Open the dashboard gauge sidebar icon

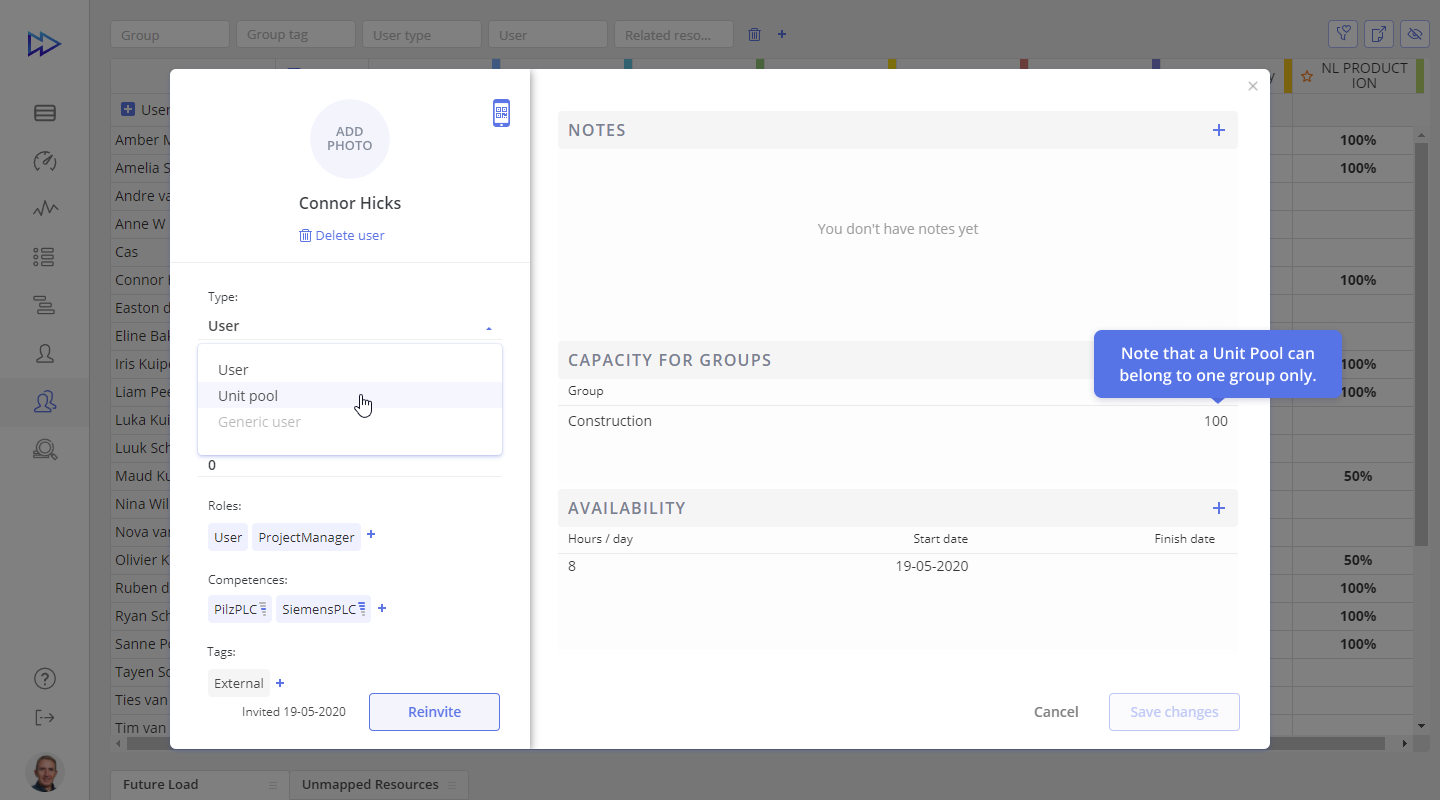[x=45, y=161]
